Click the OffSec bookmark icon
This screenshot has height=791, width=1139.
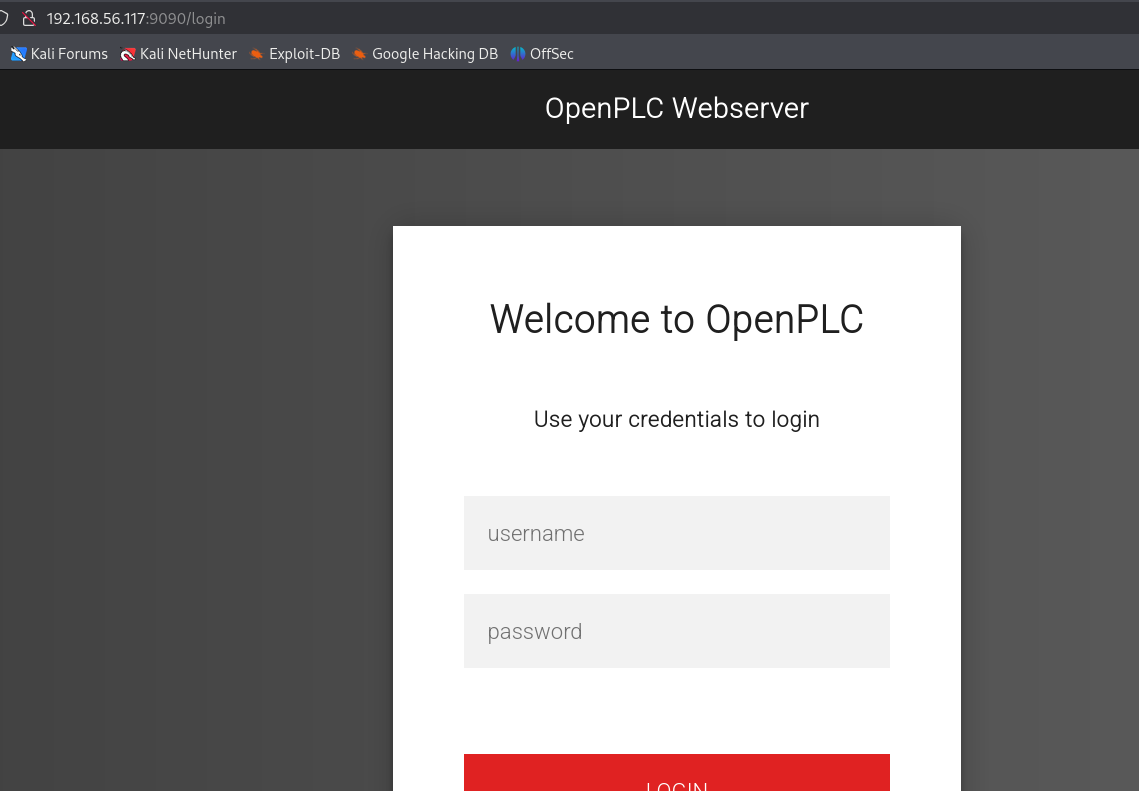pos(518,54)
